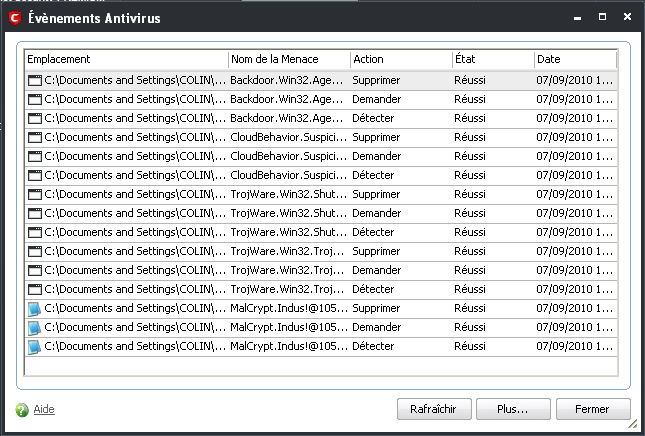645x436 pixels.
Task: Click the file icon of the Backdoor Détecter row
Action: point(35,118)
